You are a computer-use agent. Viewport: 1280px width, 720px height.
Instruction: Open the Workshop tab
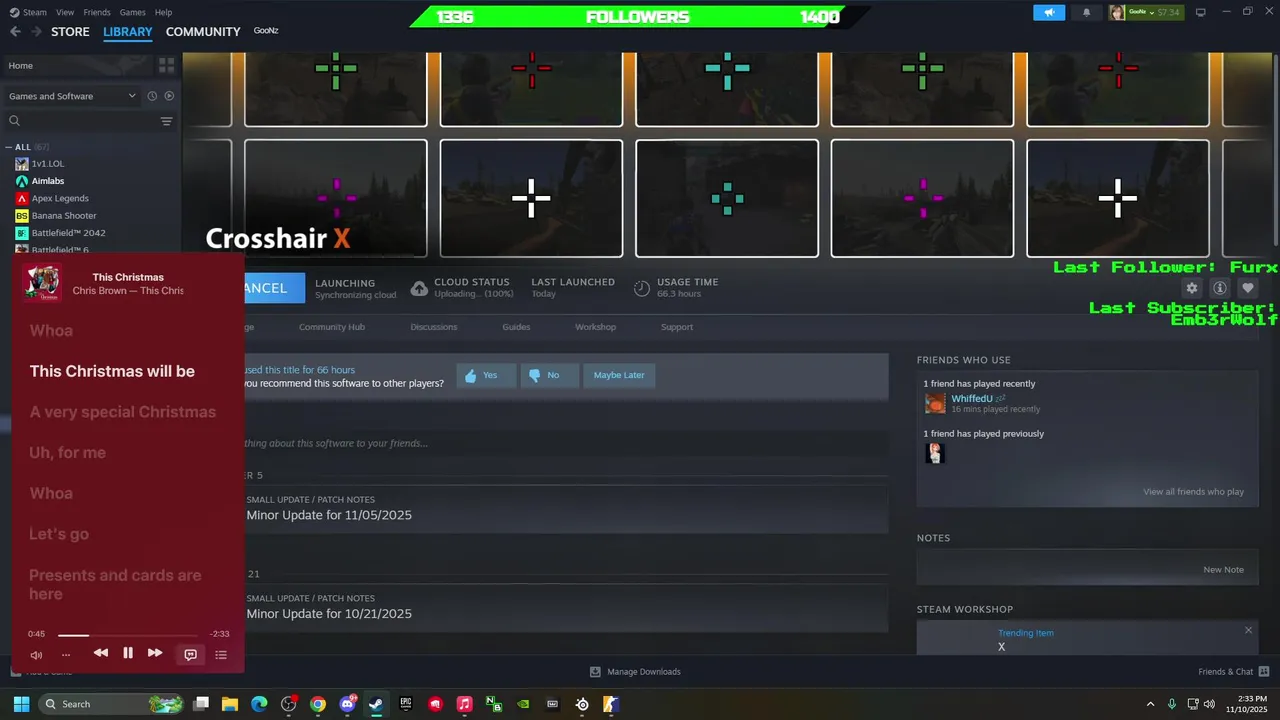[595, 327]
